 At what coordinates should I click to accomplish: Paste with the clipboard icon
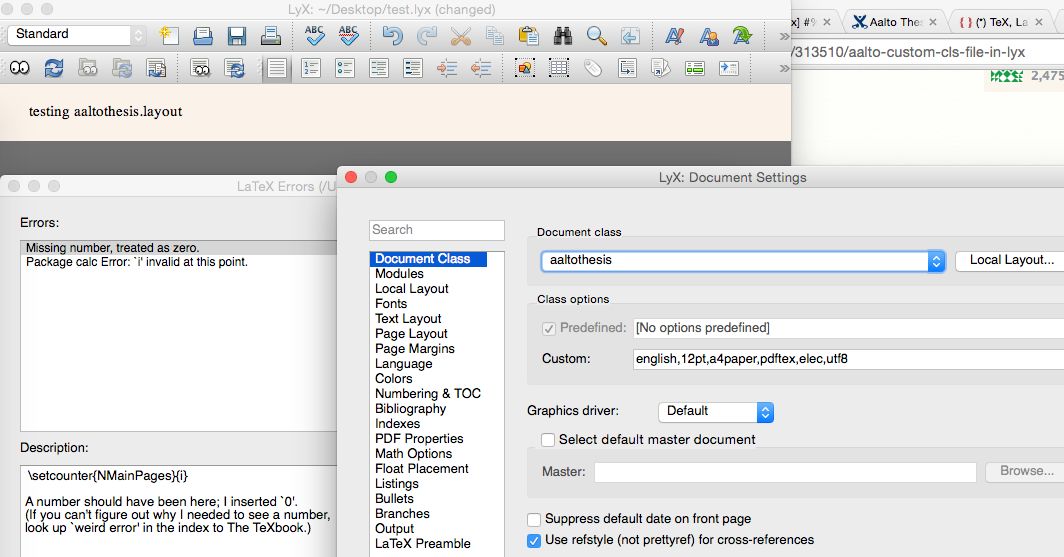pyautogui.click(x=529, y=35)
